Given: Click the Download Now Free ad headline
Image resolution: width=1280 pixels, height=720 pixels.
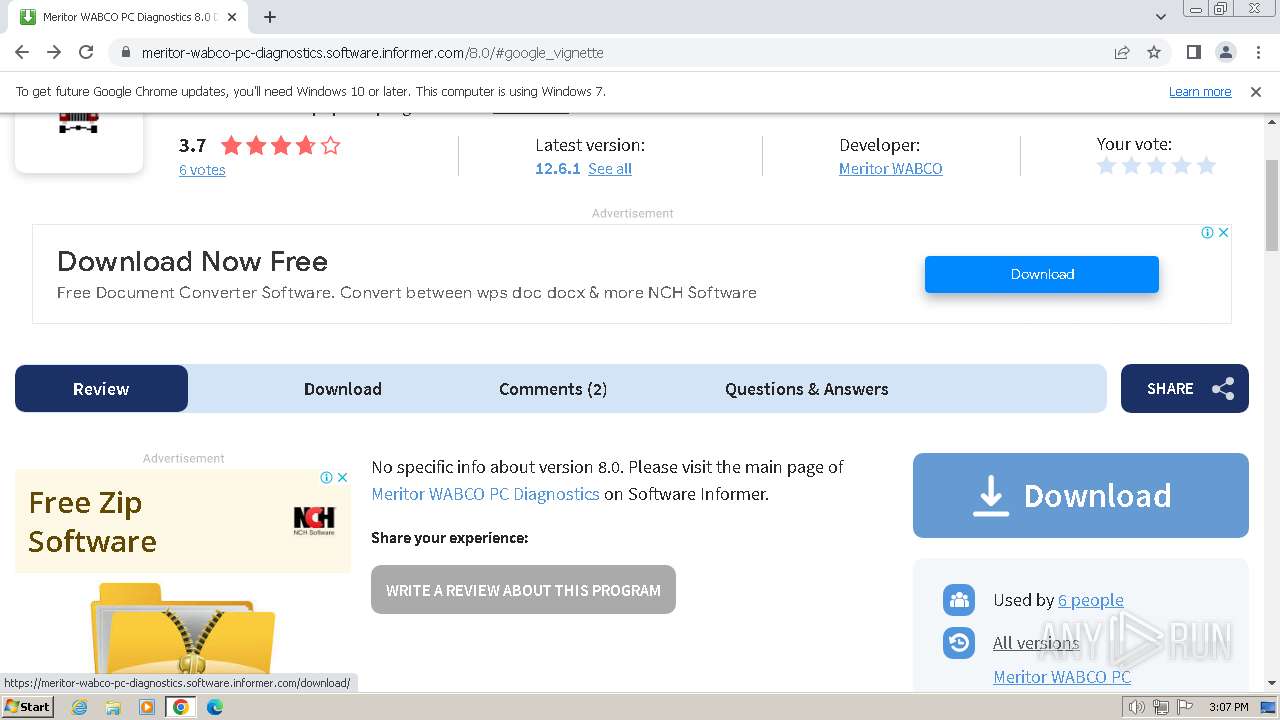Looking at the screenshot, I should pos(192,262).
